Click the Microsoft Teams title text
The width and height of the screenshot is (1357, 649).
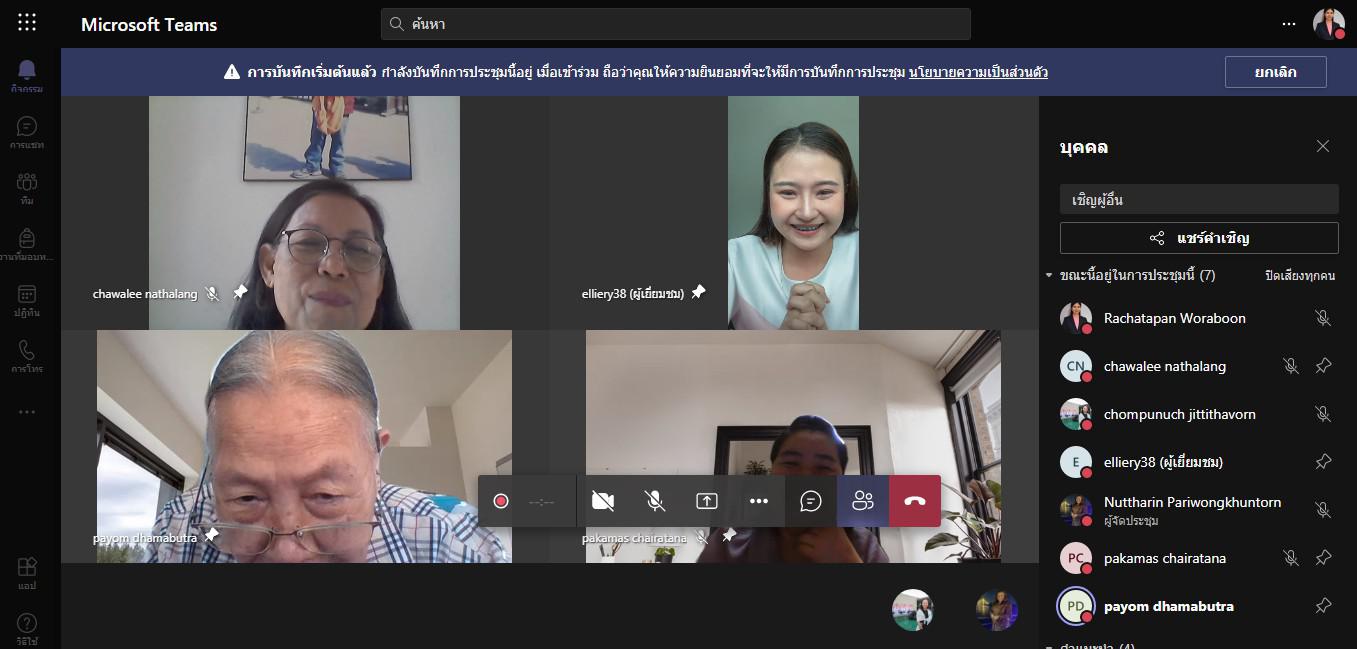pyautogui.click(x=149, y=25)
